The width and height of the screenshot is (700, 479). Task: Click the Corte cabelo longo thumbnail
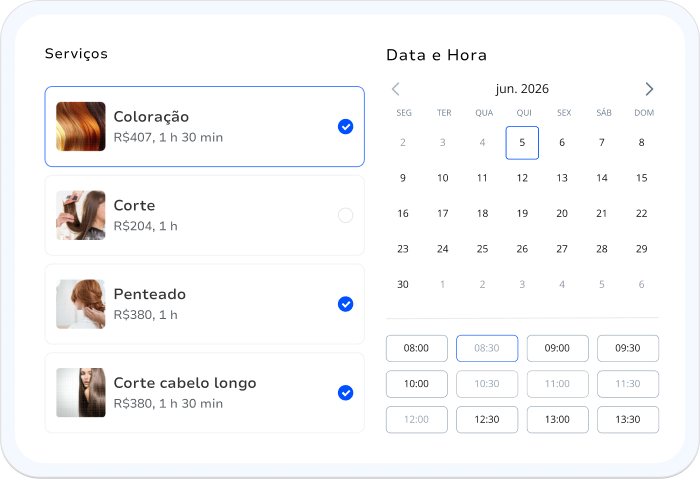[81, 393]
